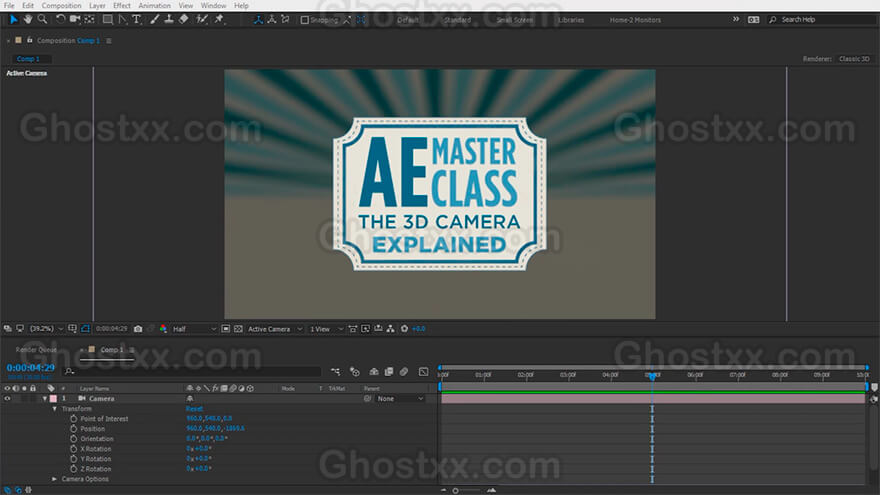Select the Hand tool
Image resolution: width=880 pixels, height=495 pixels.
[x=28, y=20]
